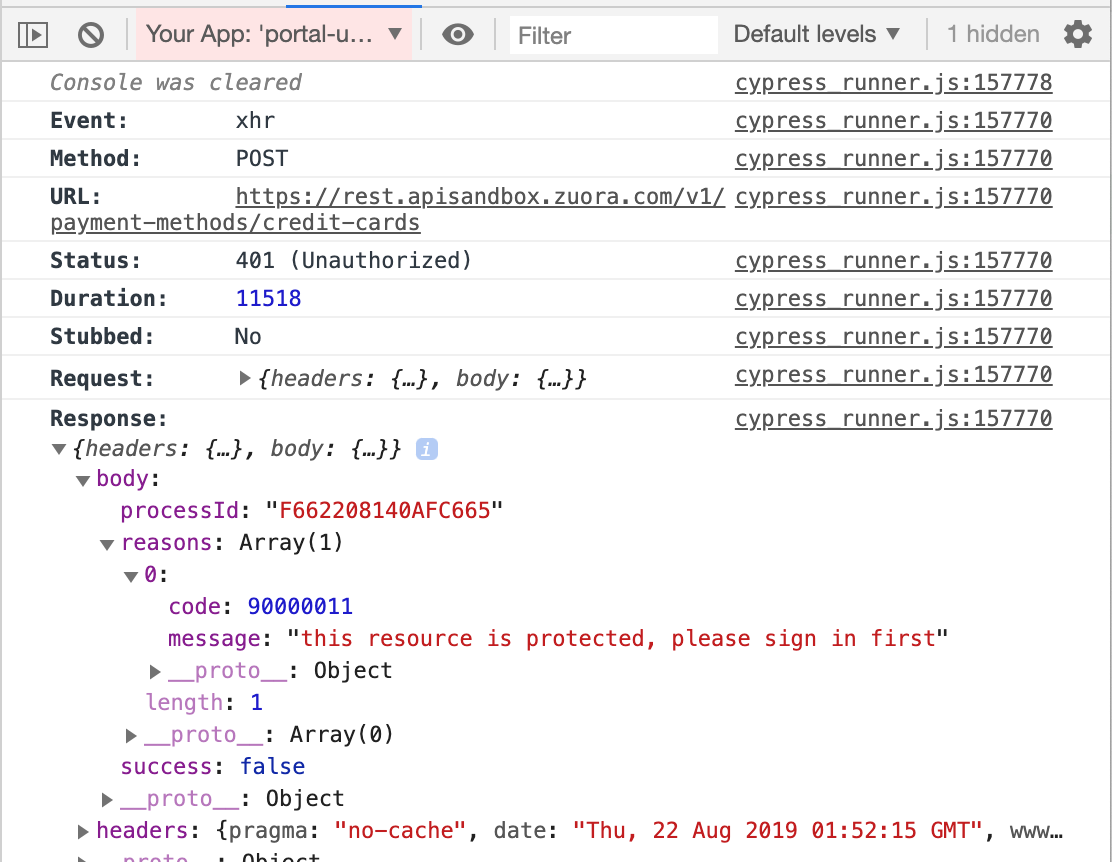This screenshot has height=862, width=1112.
Task: Expand the headers object showing pragma no-cache
Action: point(84,830)
